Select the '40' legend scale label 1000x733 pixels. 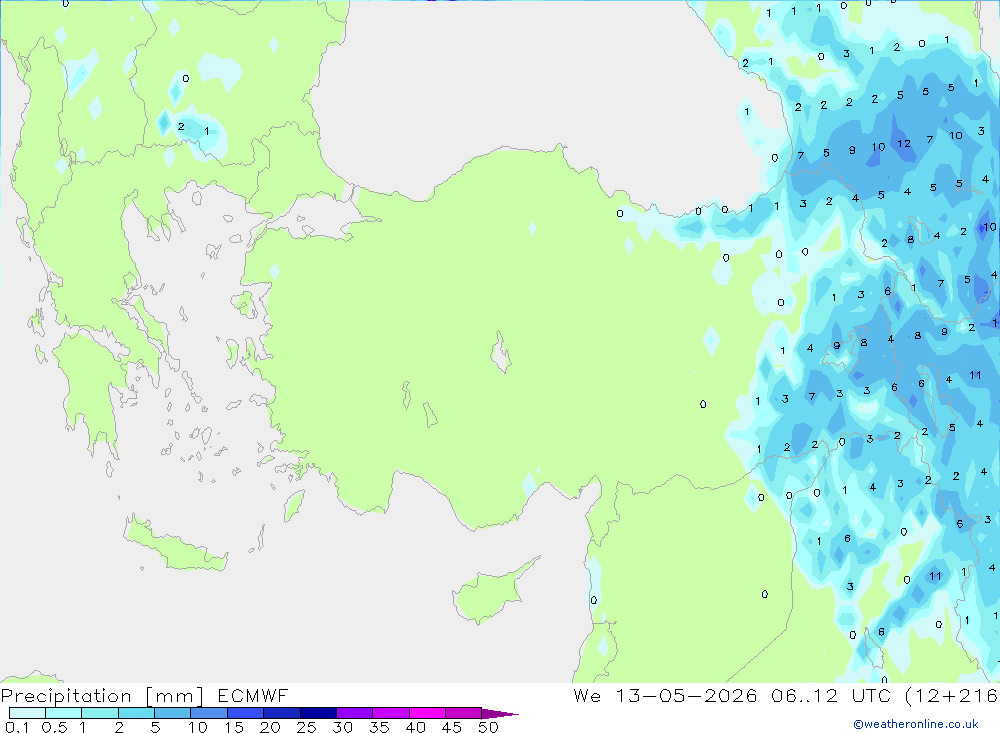(415, 727)
